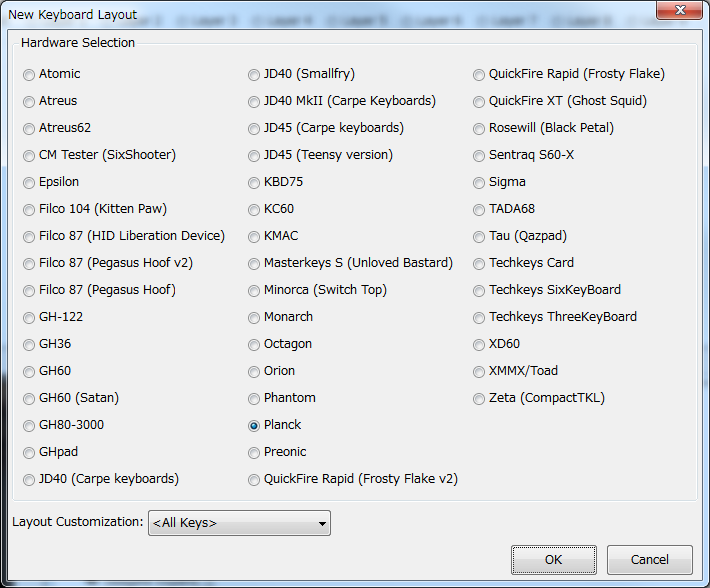Click the Cancel button

coord(650,560)
